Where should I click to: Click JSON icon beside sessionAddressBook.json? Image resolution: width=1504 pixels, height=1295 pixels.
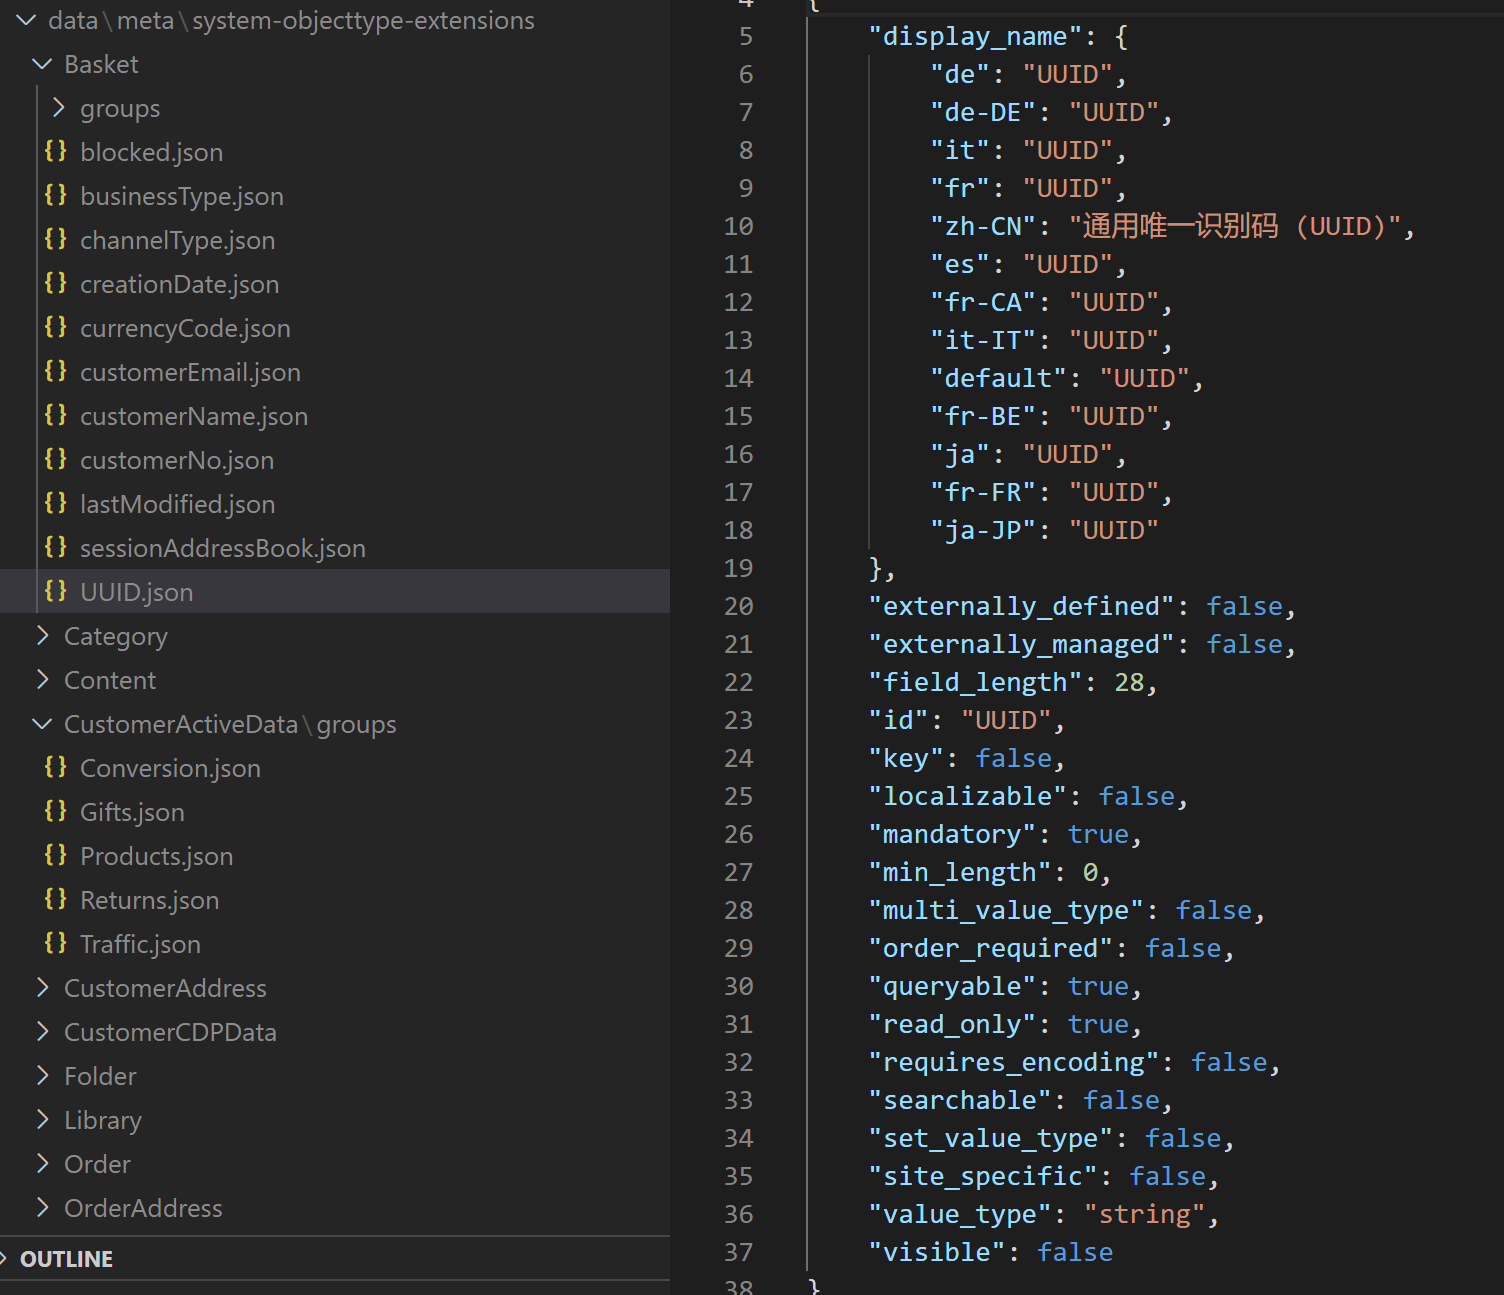click(56, 547)
